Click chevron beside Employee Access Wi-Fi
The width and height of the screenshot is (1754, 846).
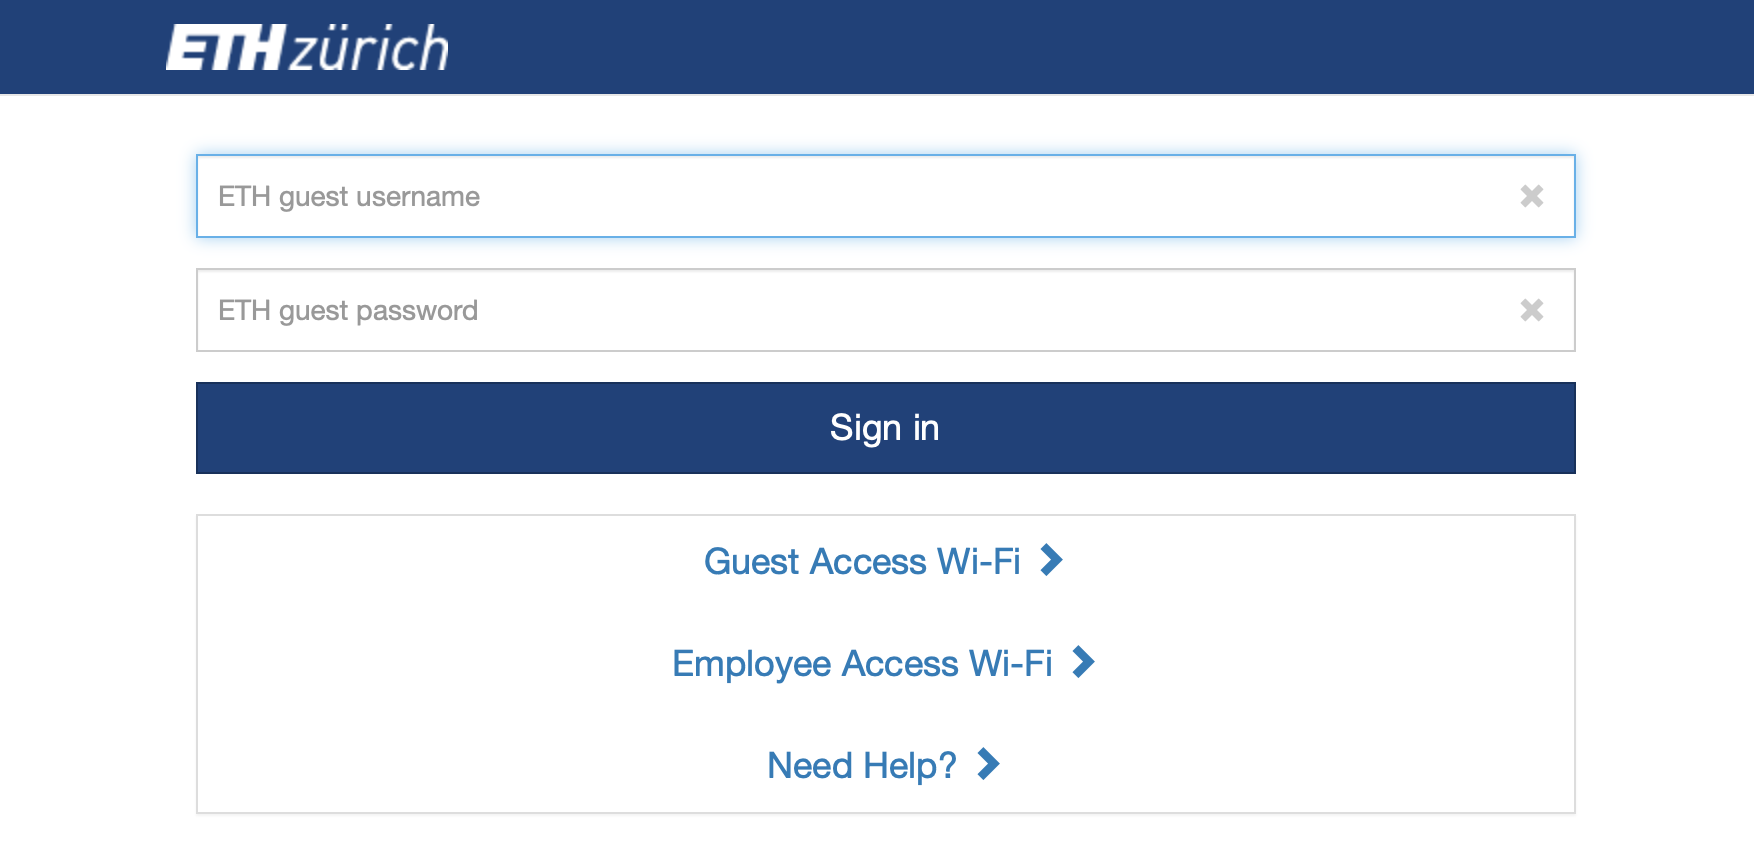pyautogui.click(x=1083, y=662)
